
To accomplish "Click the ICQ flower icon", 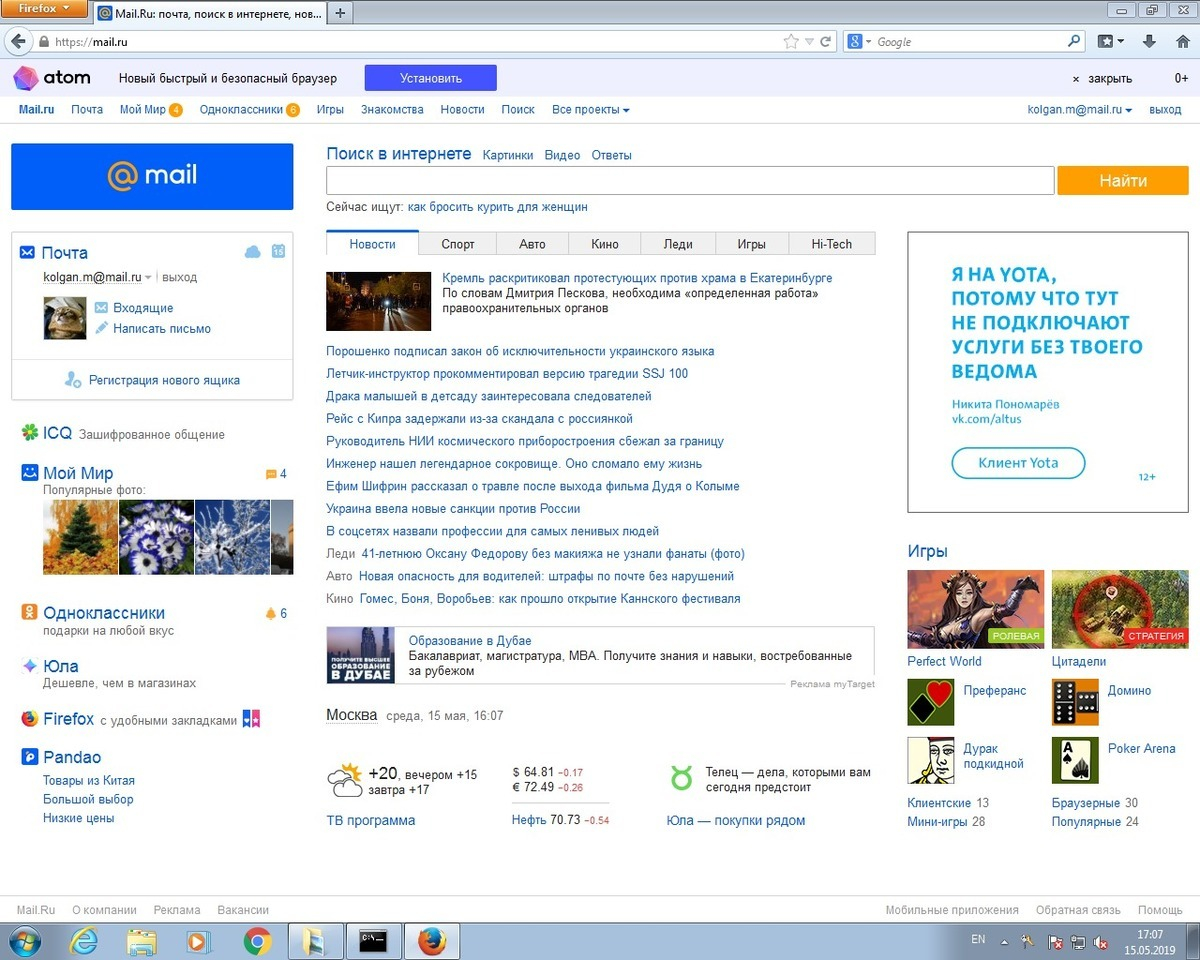I will tap(30, 433).
